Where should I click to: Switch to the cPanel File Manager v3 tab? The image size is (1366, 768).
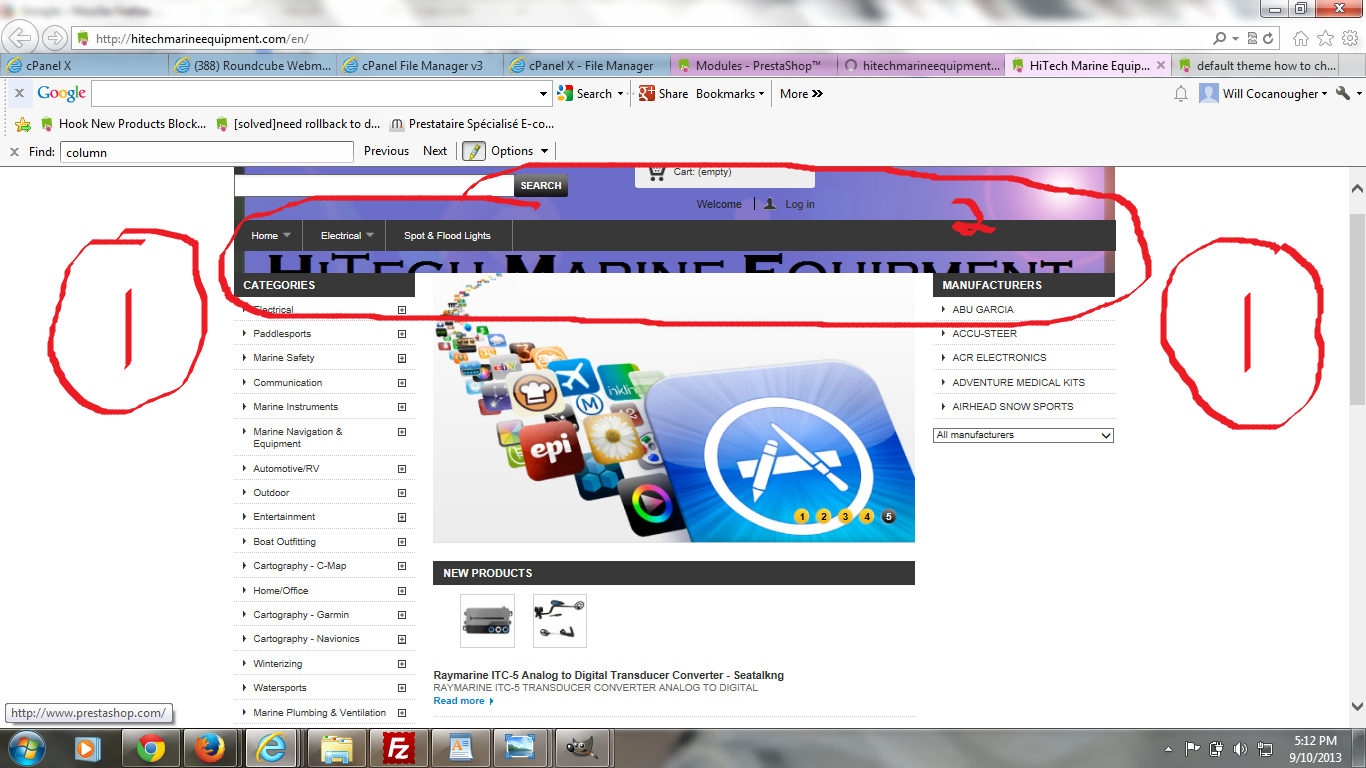tap(418, 65)
